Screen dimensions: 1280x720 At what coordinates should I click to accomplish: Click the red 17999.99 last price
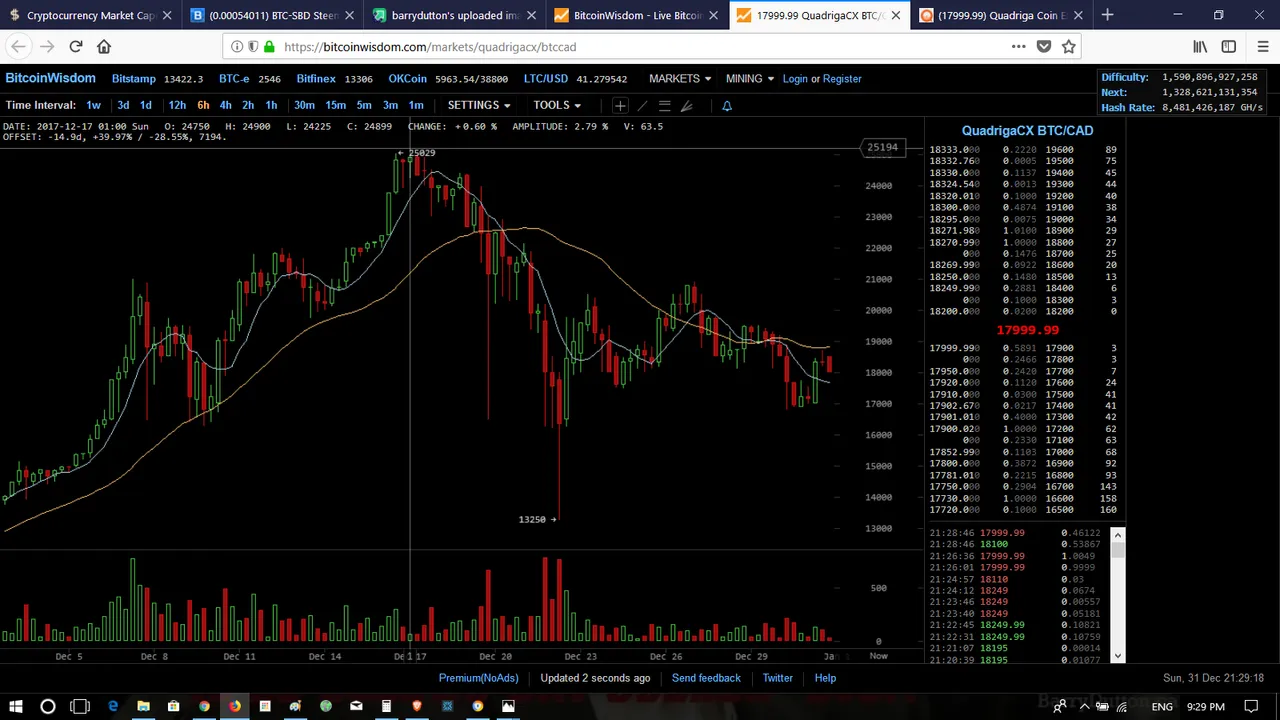(x=1027, y=330)
